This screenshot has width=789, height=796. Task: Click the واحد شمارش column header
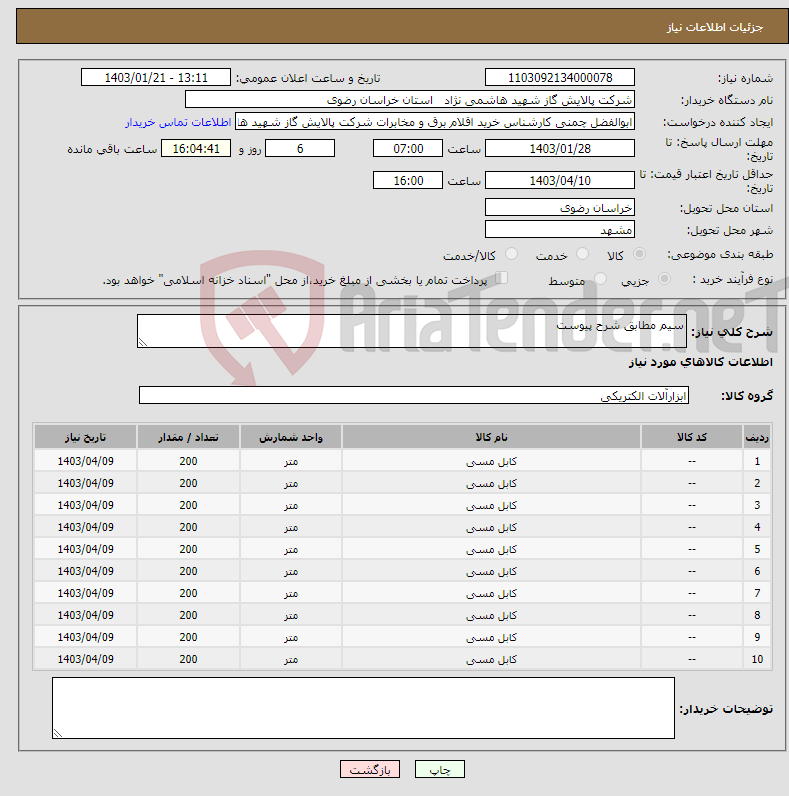(x=291, y=437)
